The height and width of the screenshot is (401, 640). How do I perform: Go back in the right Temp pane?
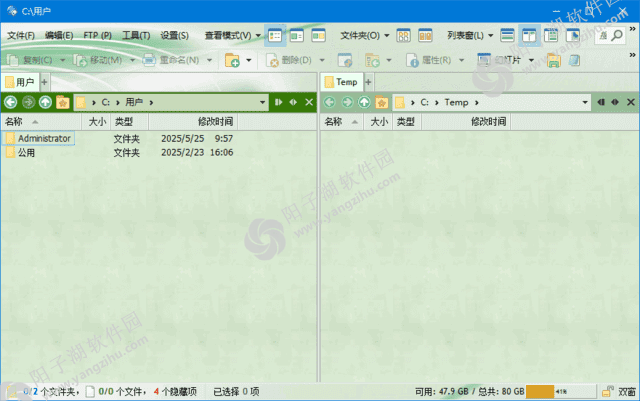pos(329,102)
